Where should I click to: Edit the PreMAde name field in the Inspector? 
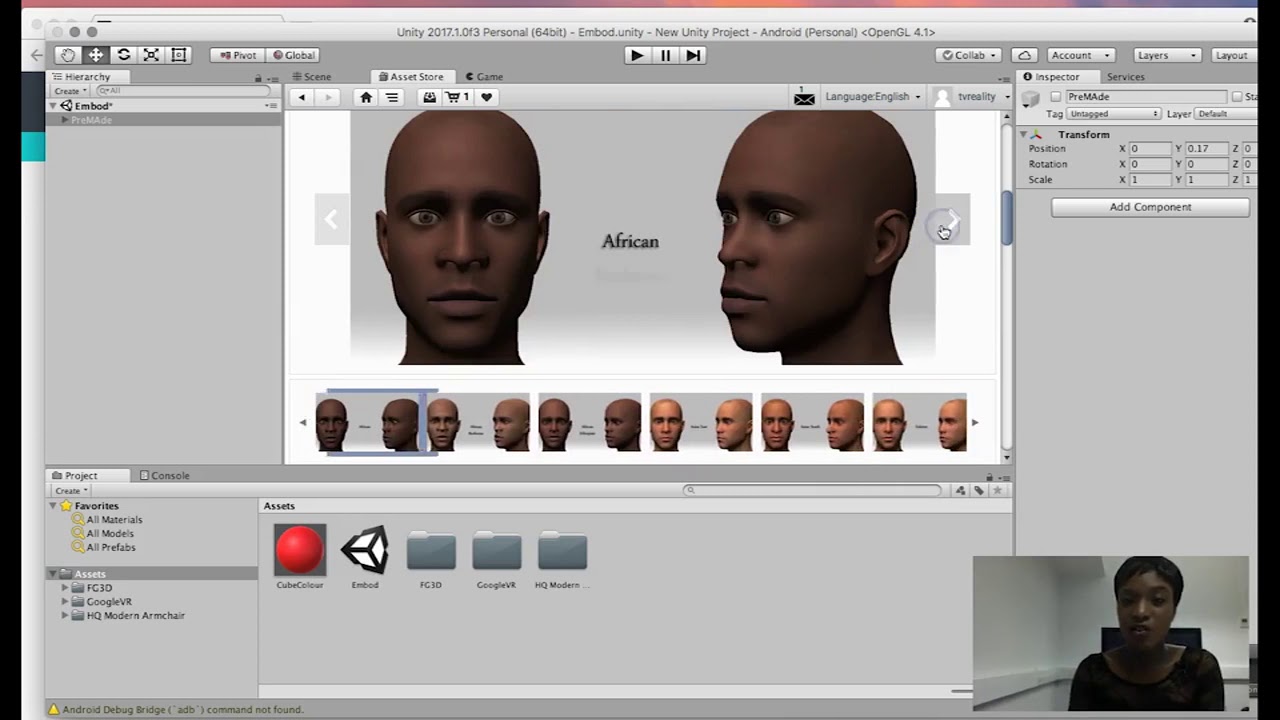pos(1146,97)
